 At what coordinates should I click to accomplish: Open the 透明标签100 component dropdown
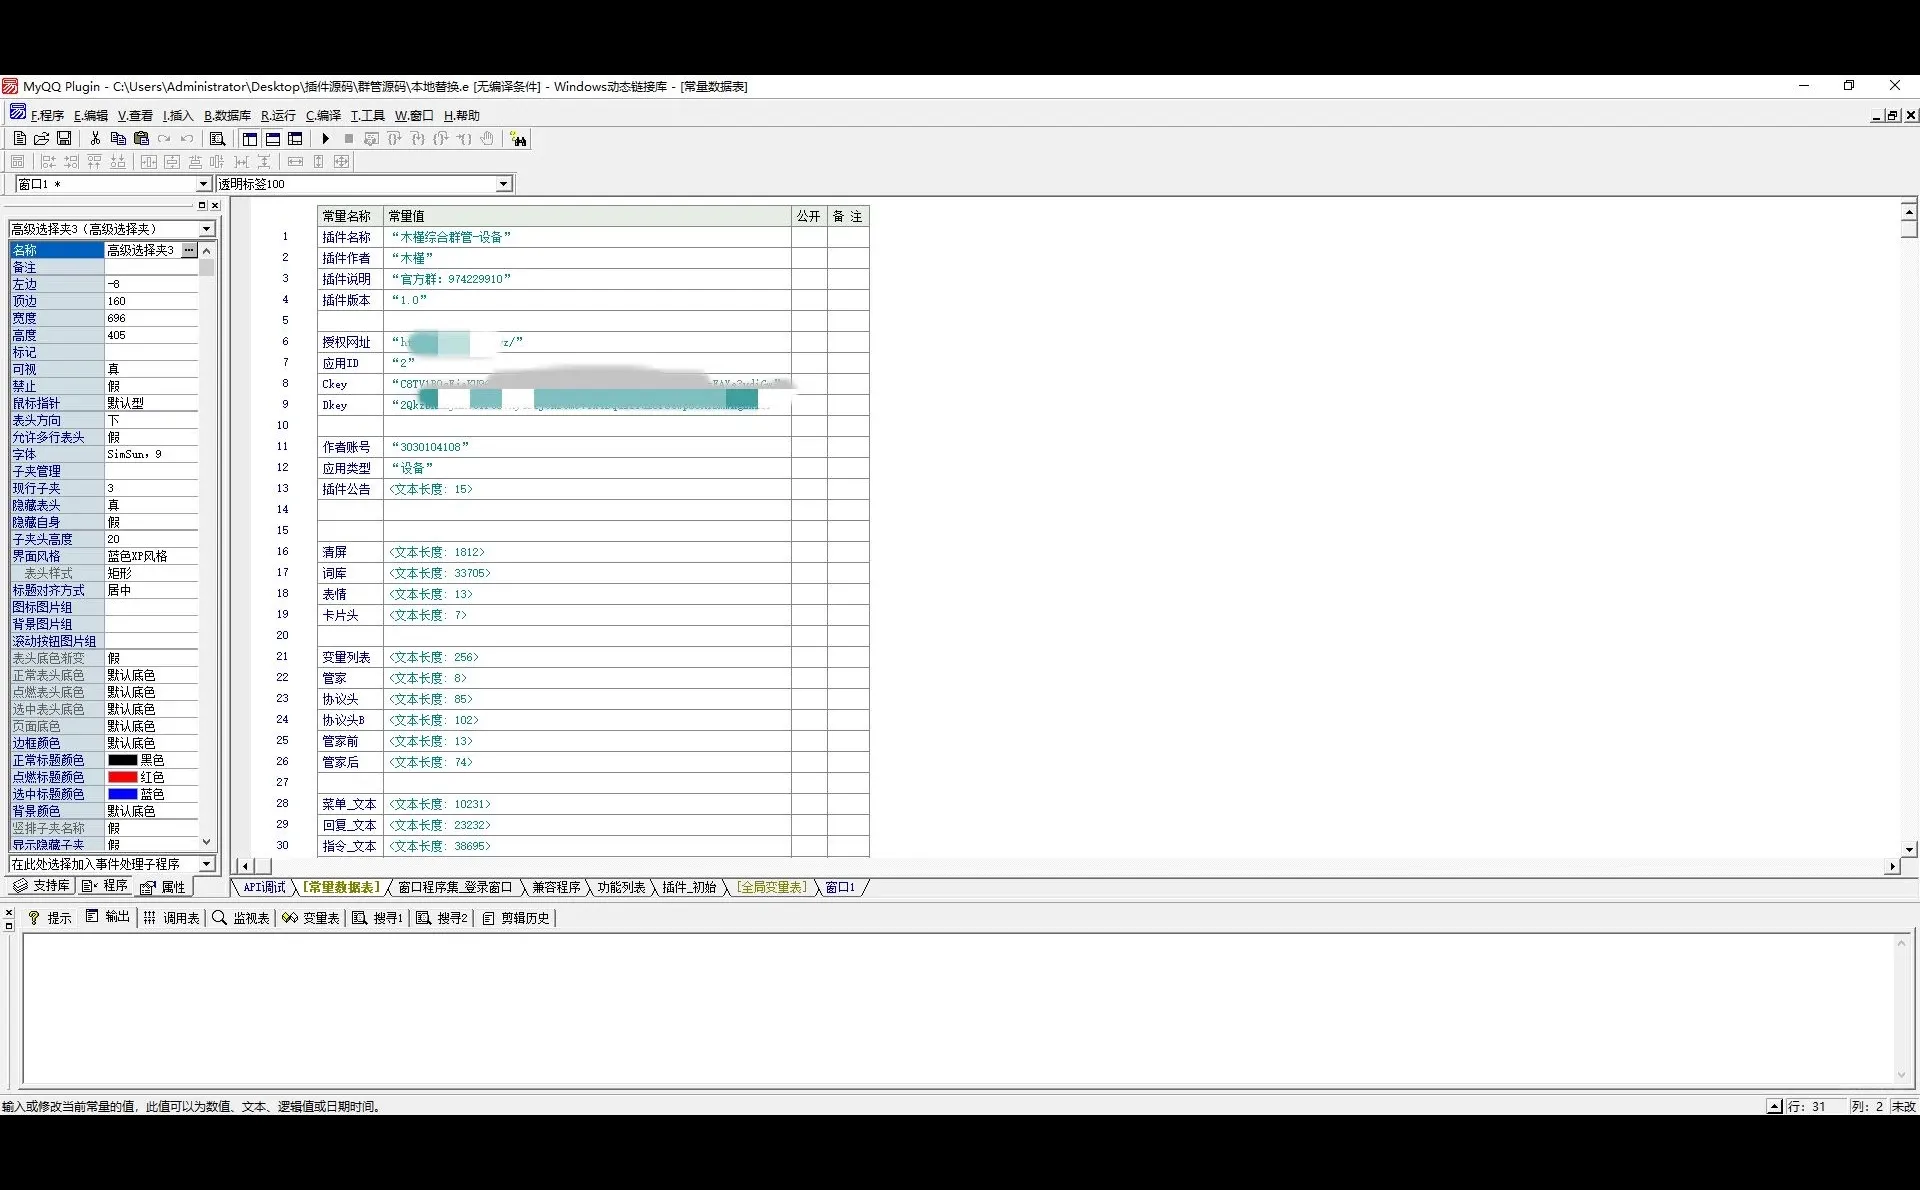503,184
